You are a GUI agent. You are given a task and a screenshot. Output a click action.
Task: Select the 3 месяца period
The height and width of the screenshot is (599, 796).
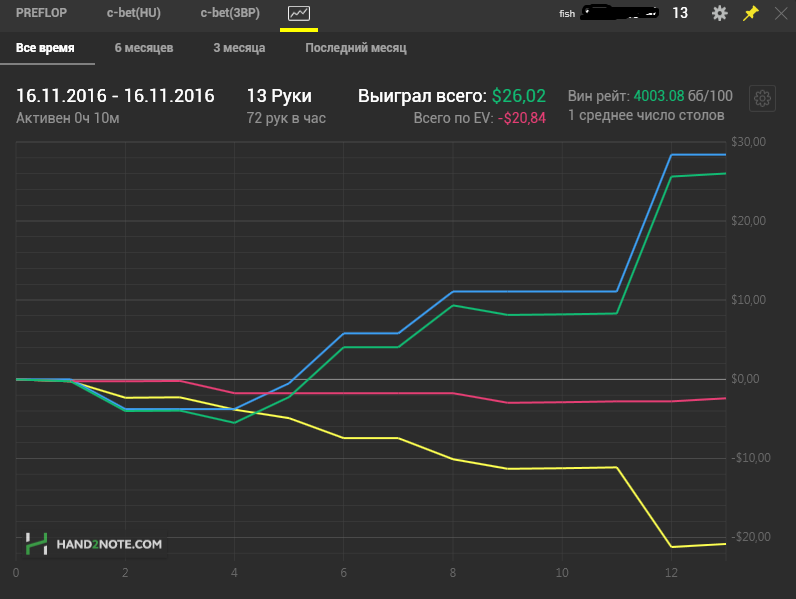pyautogui.click(x=239, y=48)
